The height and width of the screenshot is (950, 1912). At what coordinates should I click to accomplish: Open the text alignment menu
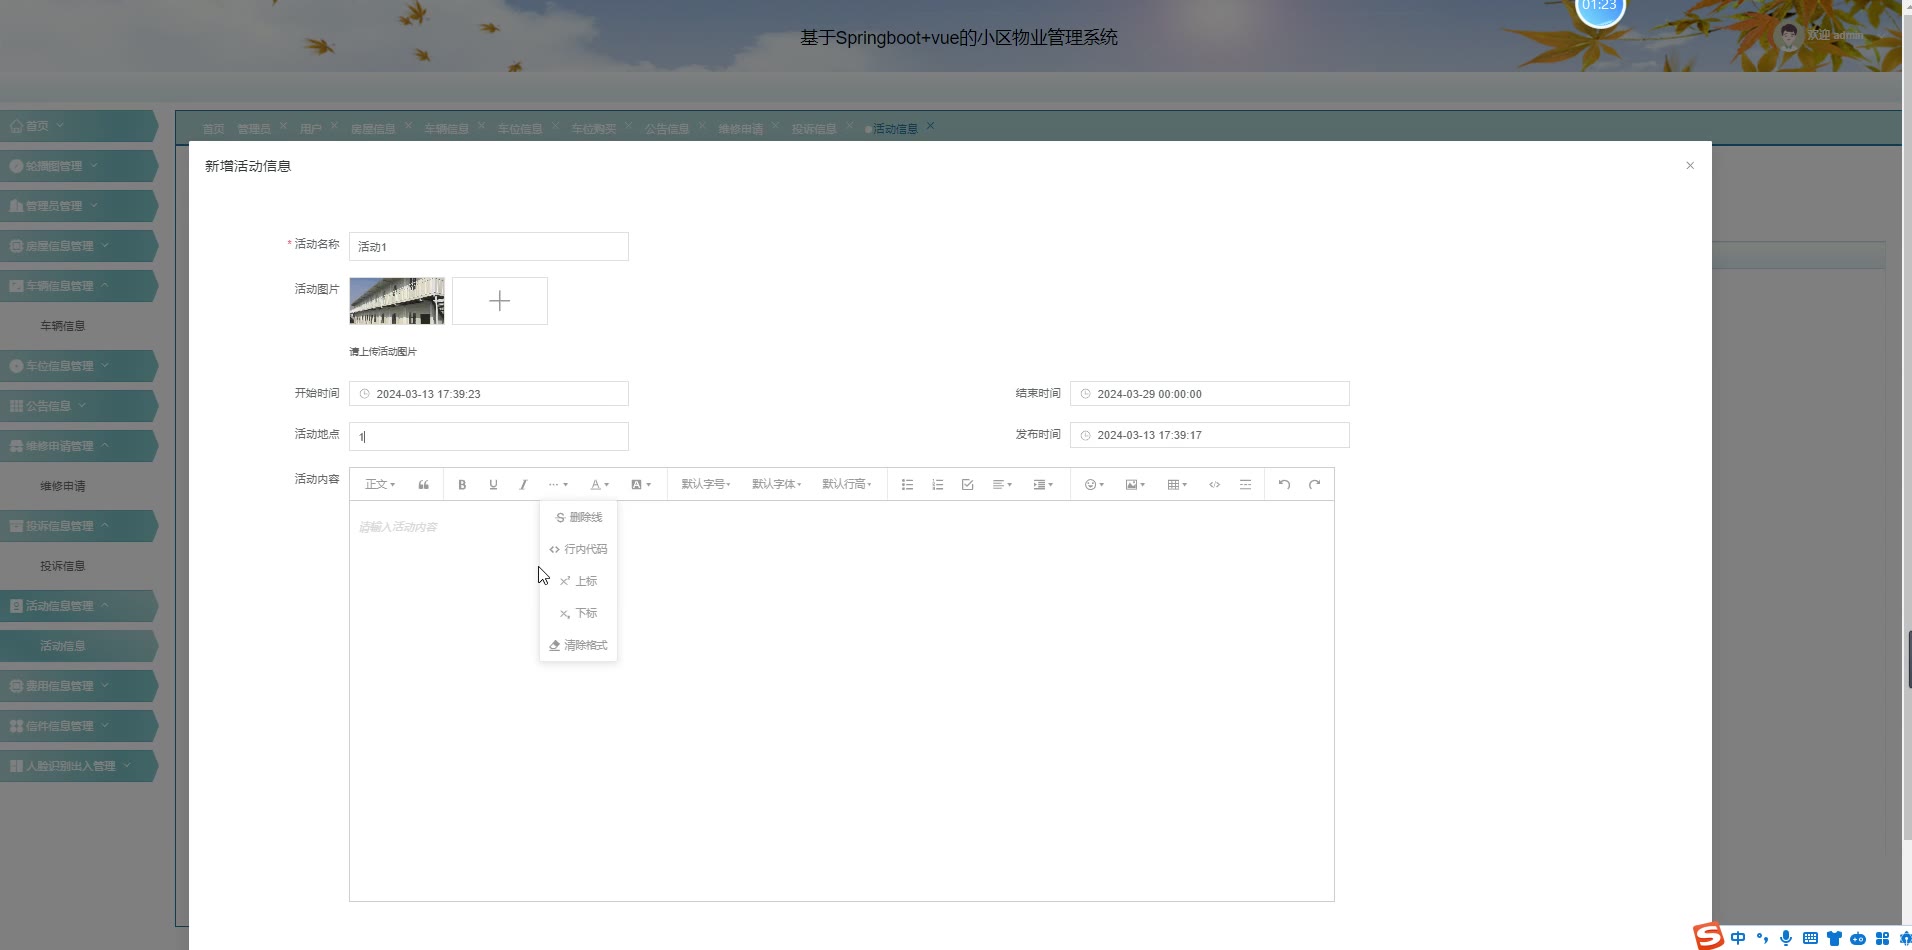[1002, 485]
